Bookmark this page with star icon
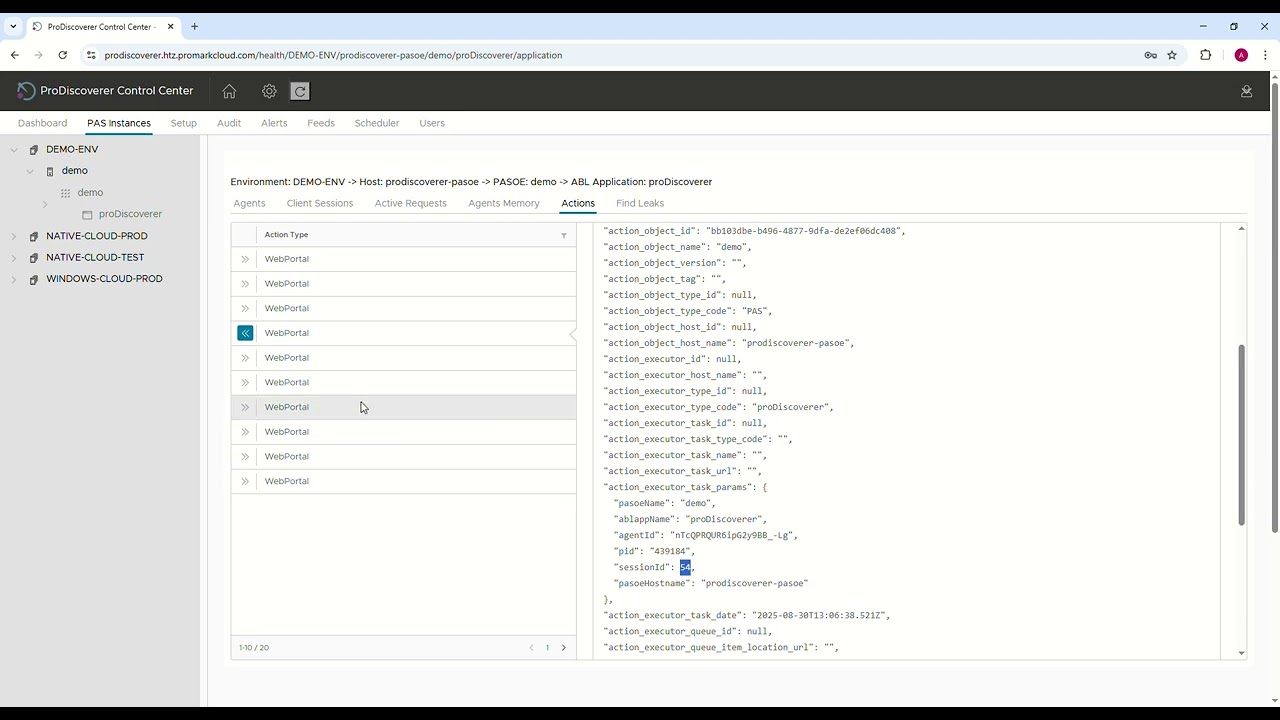 click(1172, 55)
